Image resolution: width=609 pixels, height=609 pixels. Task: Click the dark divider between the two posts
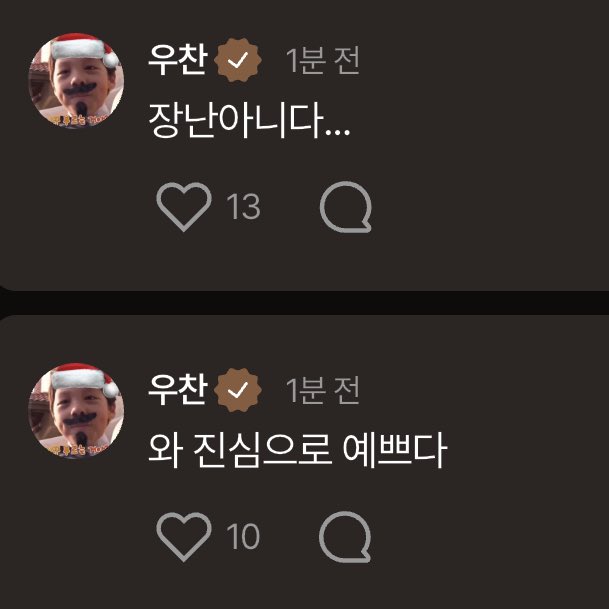[x=304, y=303]
